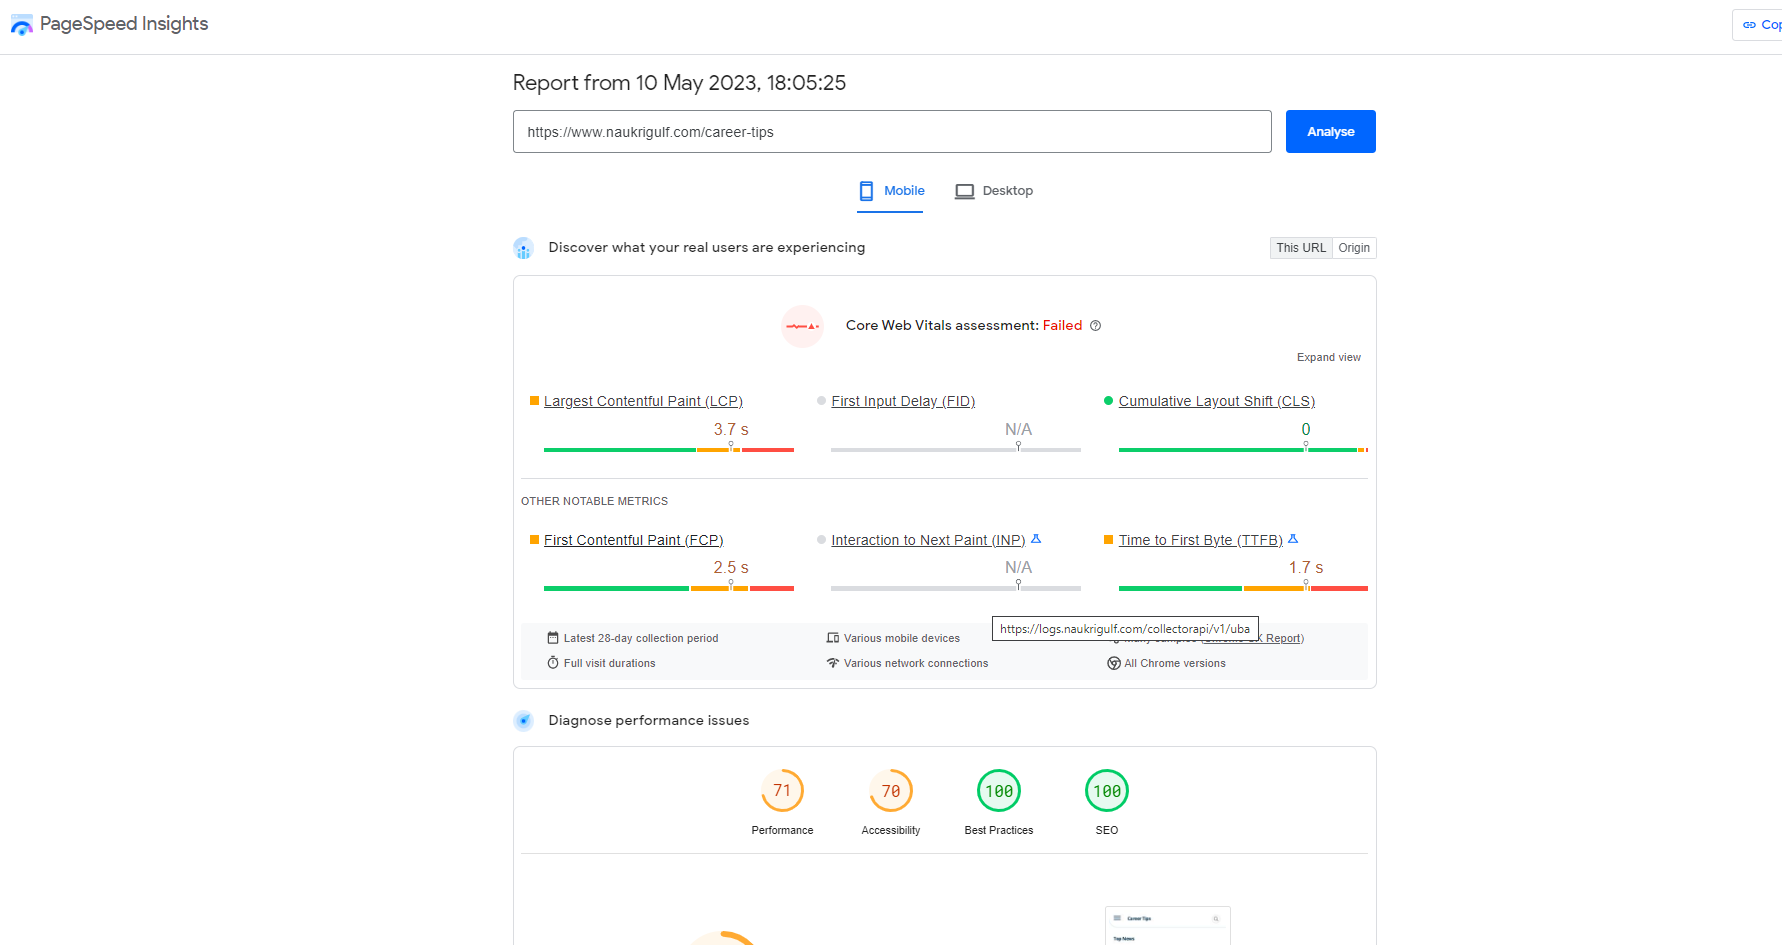Click the Performance score gauge 71
The width and height of the screenshot is (1782, 945).
(782, 791)
